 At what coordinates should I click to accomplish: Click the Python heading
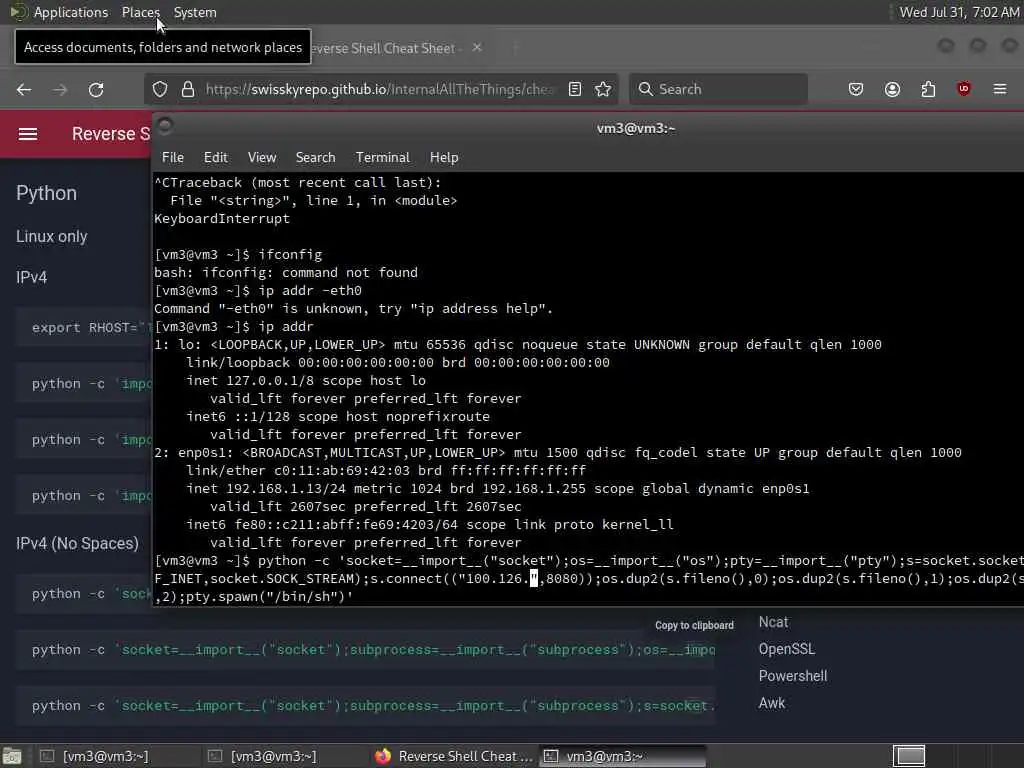[x=46, y=193]
